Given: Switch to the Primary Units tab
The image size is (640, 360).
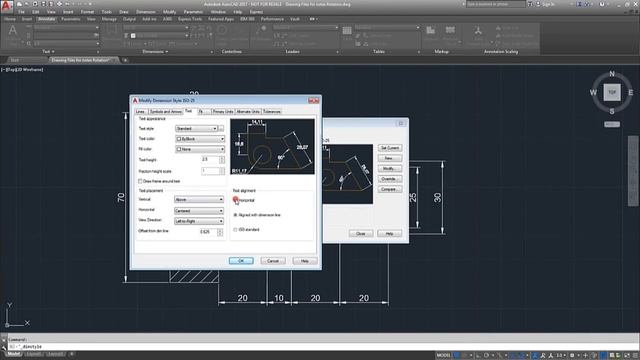Looking at the screenshot, I should 223,111.
